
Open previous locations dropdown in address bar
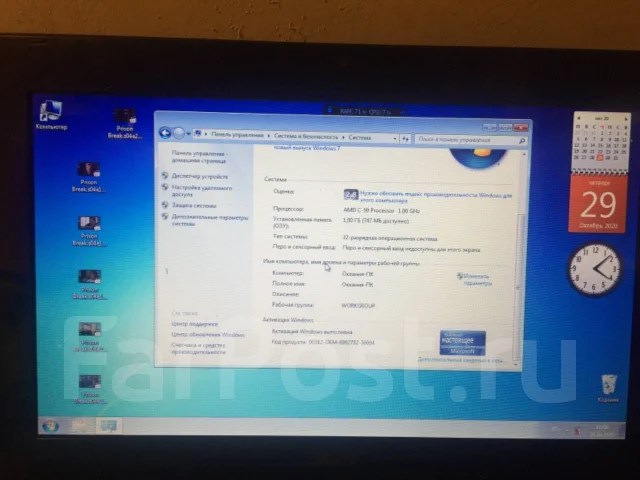click(395, 139)
